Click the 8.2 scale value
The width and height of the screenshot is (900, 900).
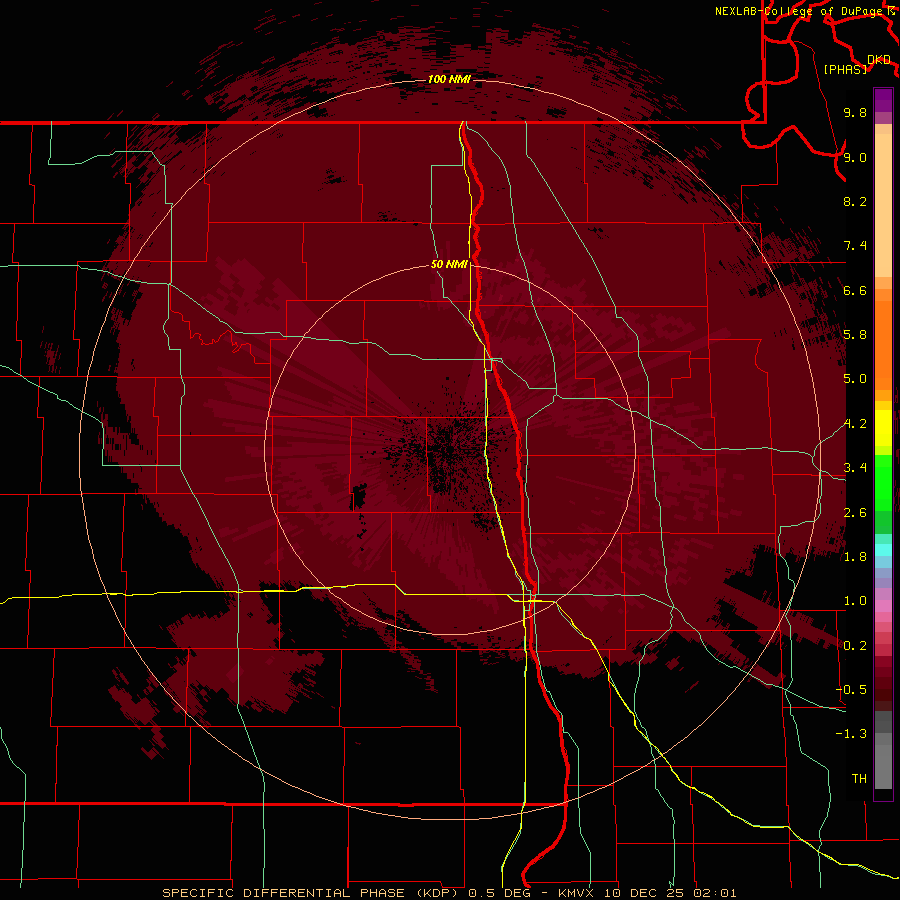855,201
